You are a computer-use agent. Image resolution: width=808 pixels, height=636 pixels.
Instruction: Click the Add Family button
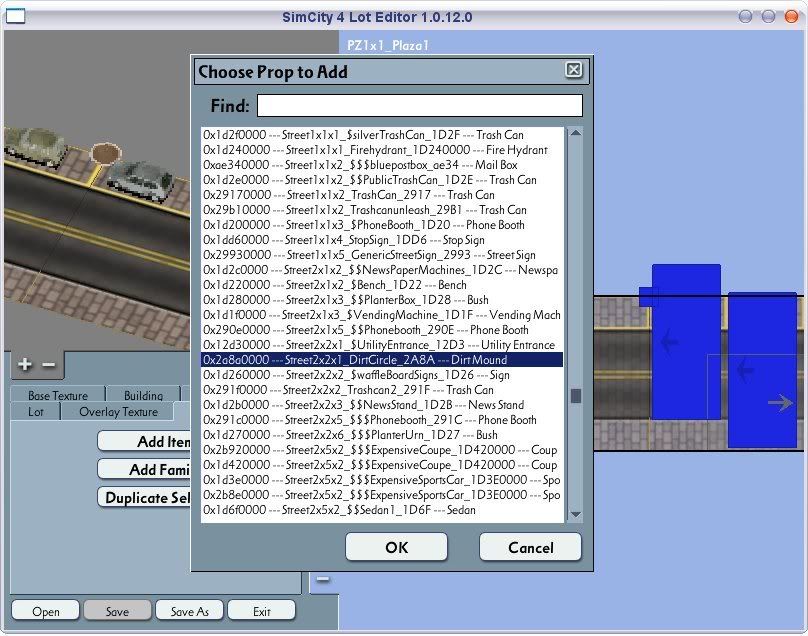pyautogui.click(x=144, y=469)
